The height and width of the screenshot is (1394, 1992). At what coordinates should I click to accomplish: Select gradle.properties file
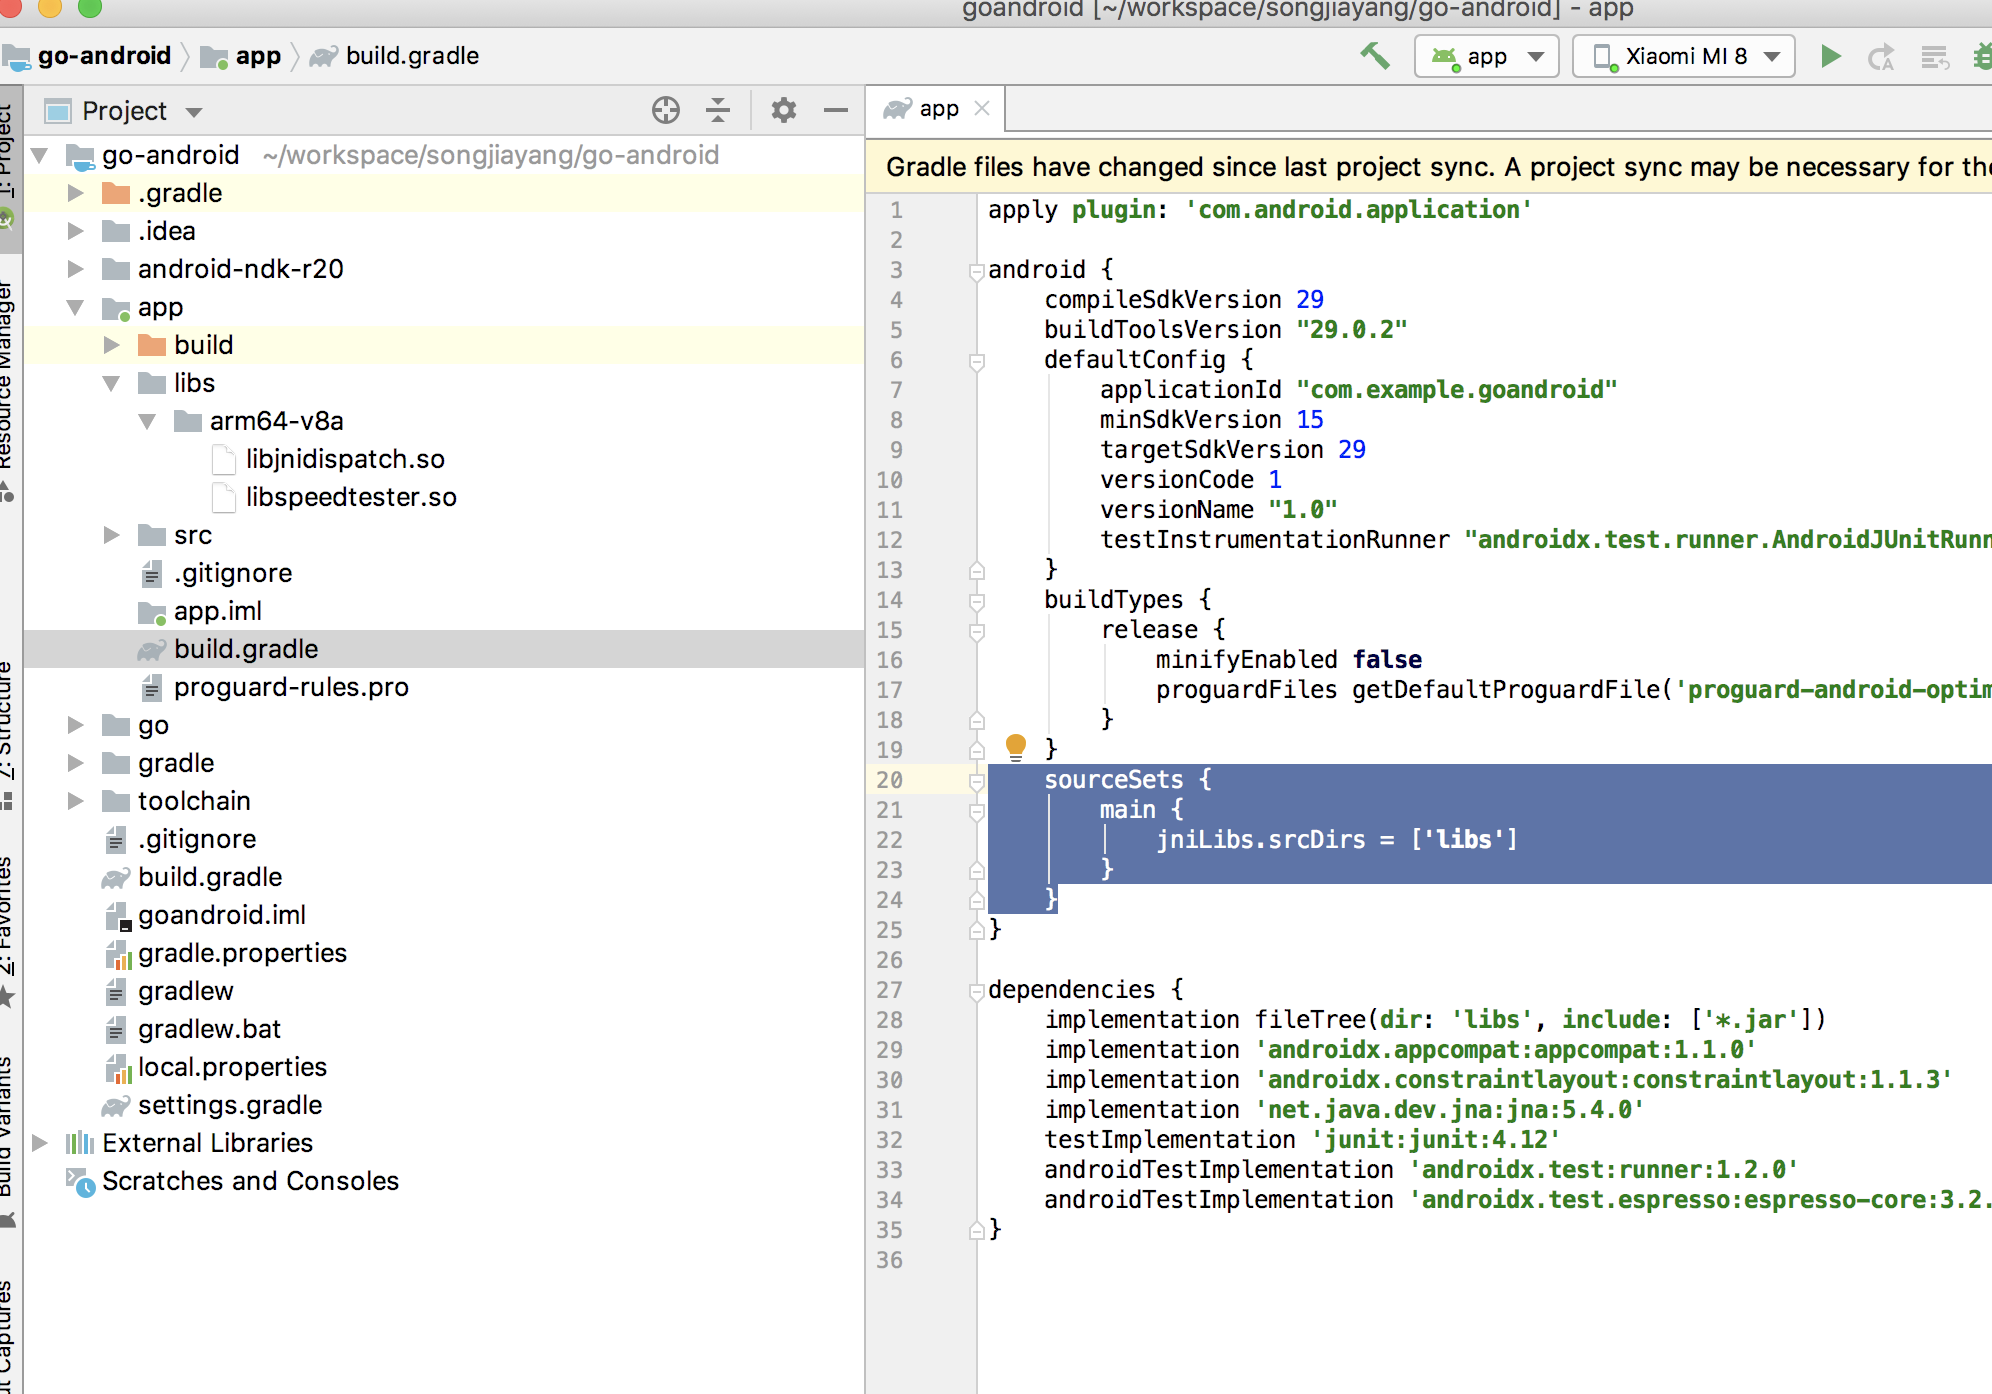click(242, 953)
